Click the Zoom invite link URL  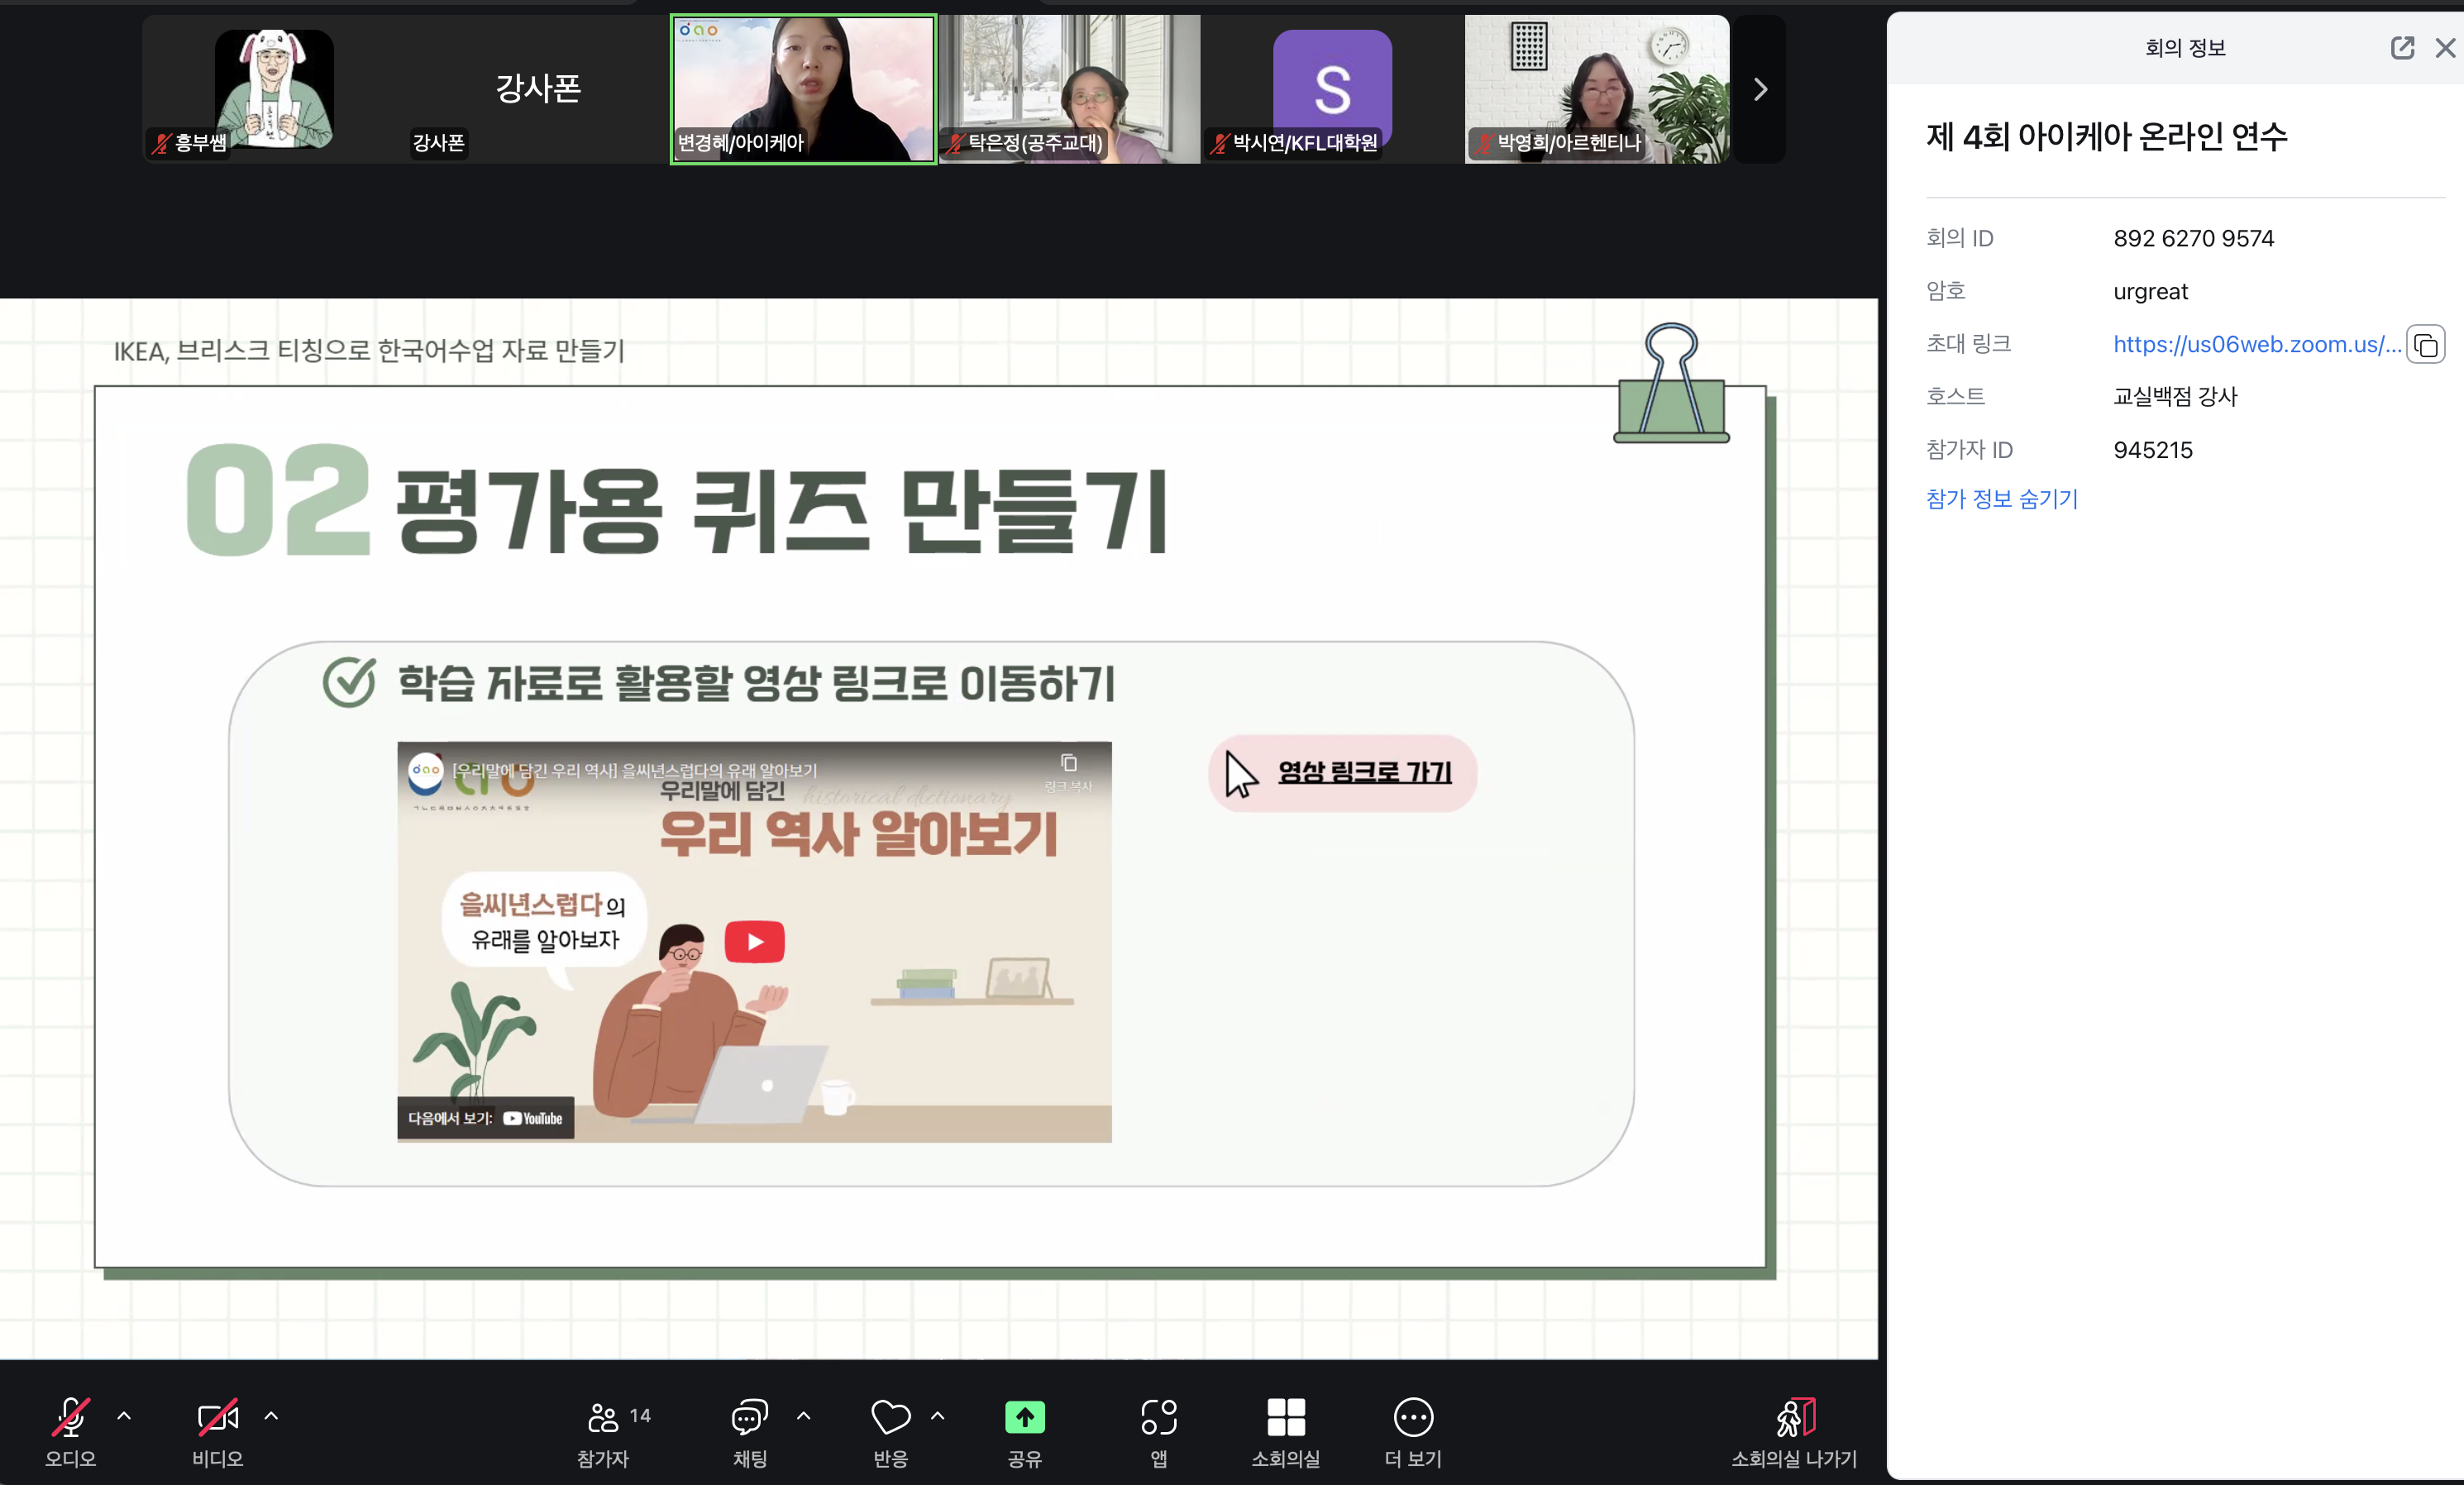[x=2256, y=345]
